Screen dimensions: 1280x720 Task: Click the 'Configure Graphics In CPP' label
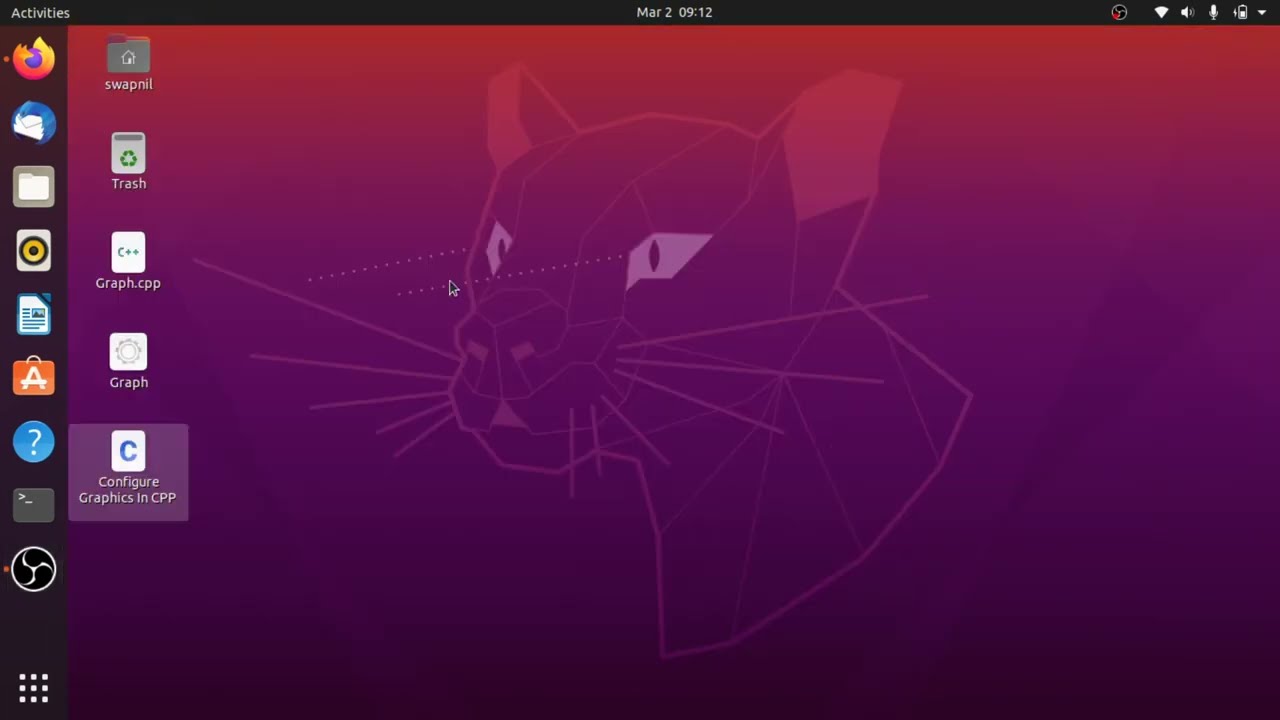click(128, 490)
